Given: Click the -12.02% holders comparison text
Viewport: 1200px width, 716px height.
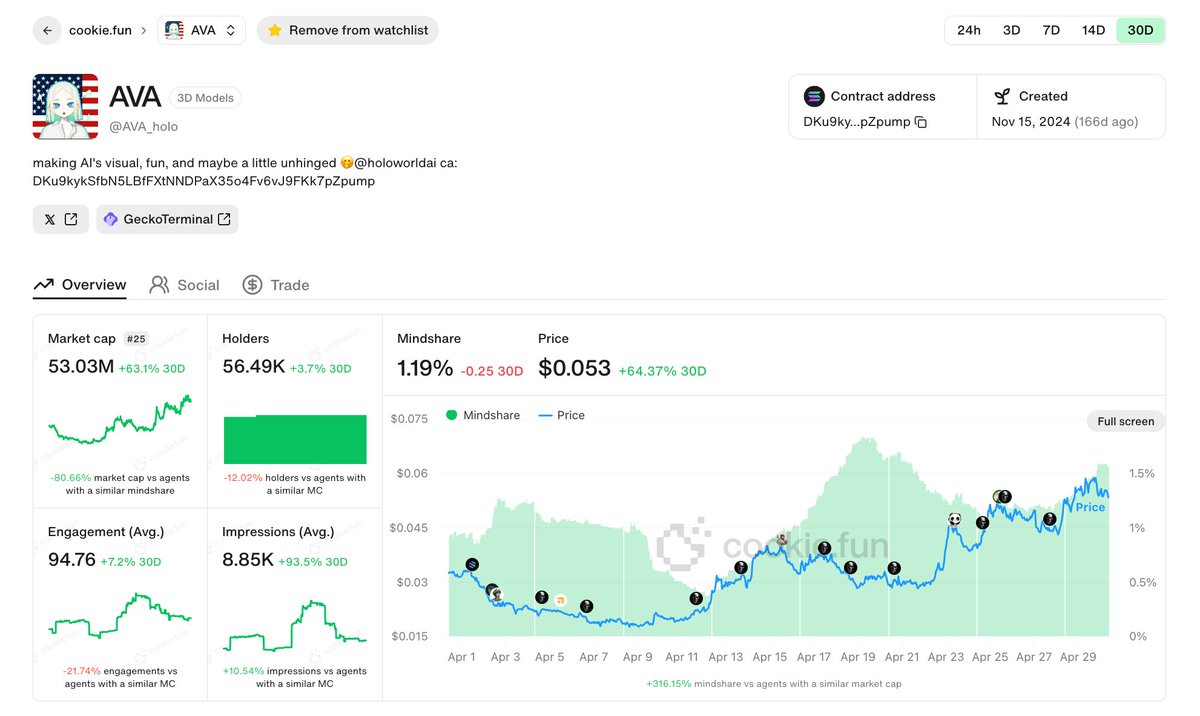Looking at the screenshot, I should pyautogui.click(x=295, y=484).
